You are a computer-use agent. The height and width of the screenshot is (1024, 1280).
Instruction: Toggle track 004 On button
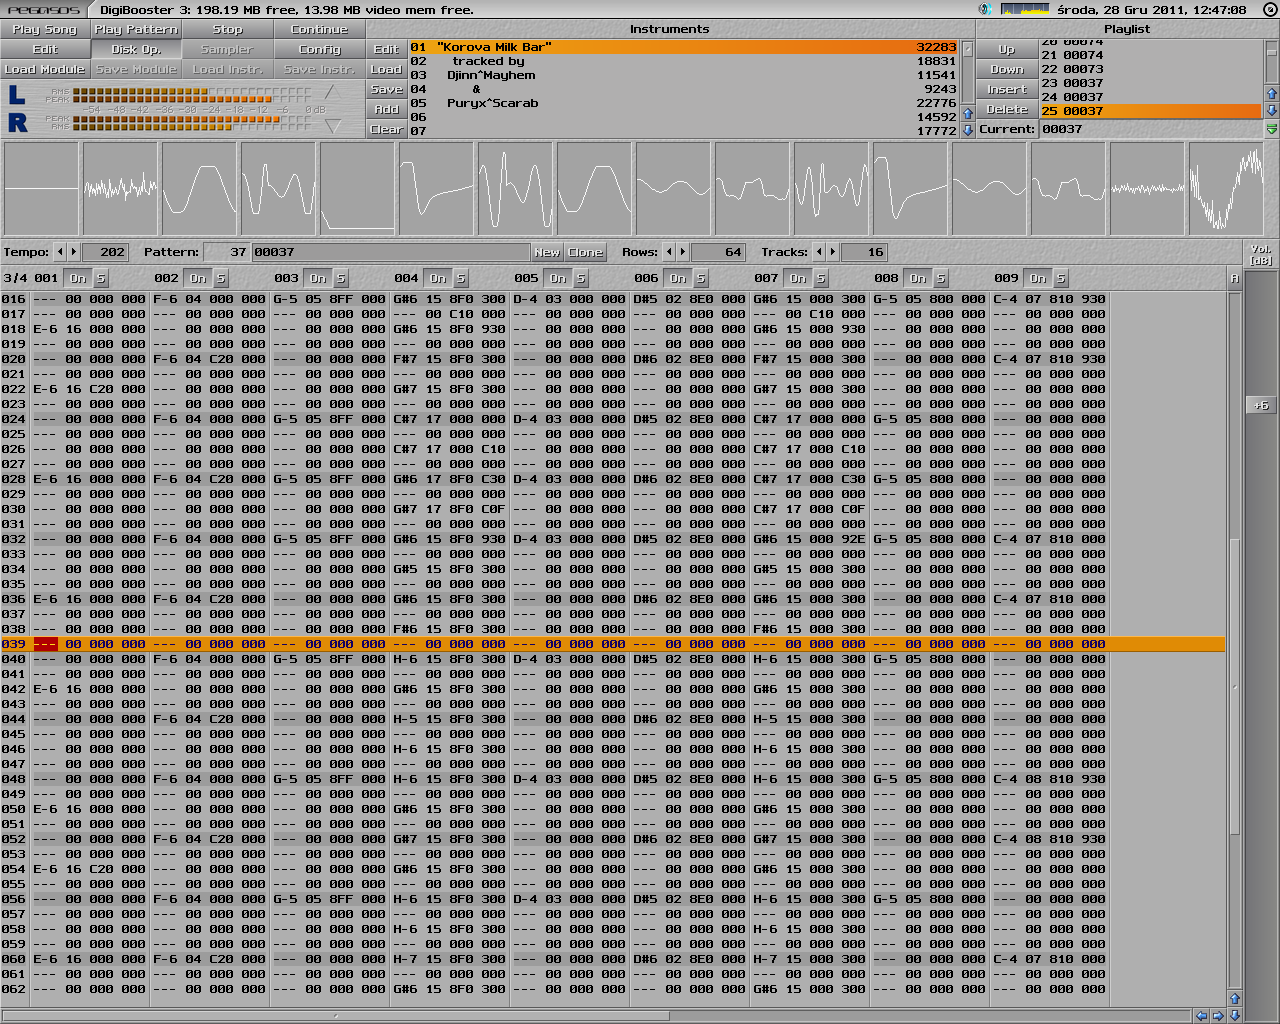tap(438, 278)
